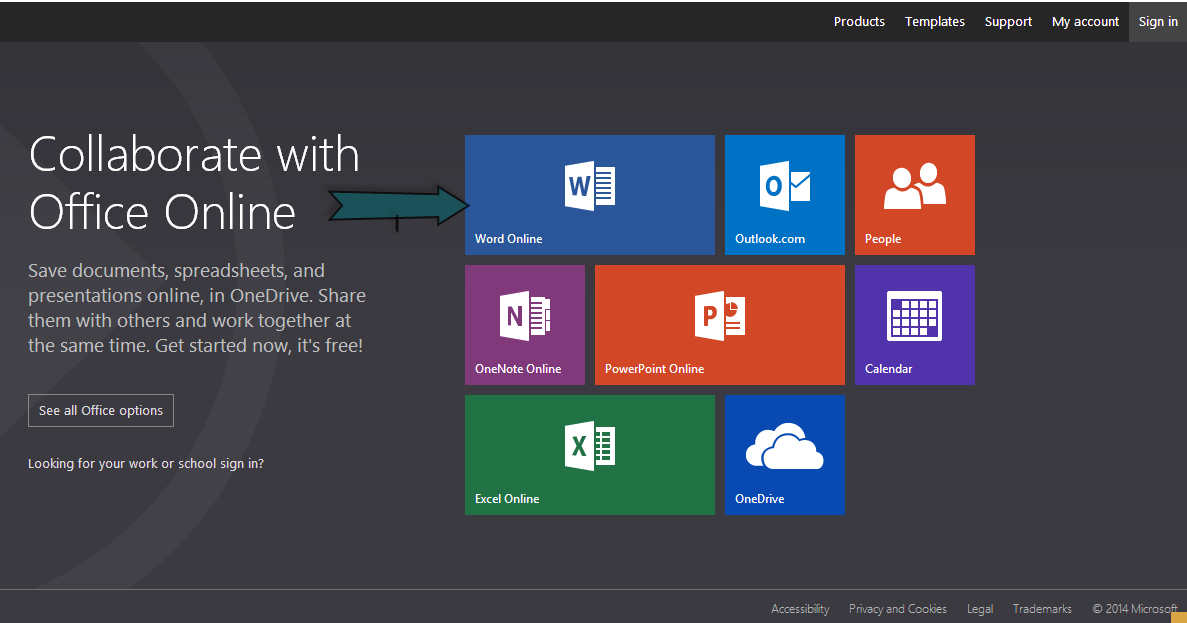Open the Calendar grid icon
The image size is (1187, 623).
pos(914,316)
